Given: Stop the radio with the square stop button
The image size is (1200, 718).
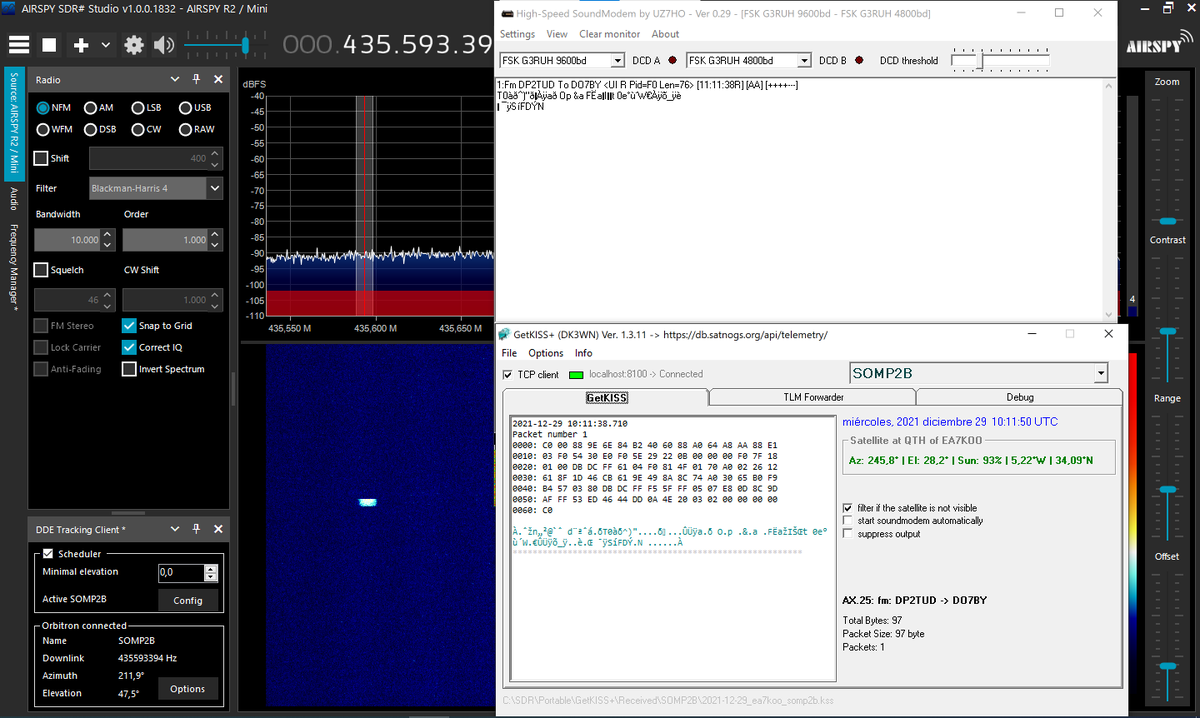Looking at the screenshot, I should (x=49, y=45).
